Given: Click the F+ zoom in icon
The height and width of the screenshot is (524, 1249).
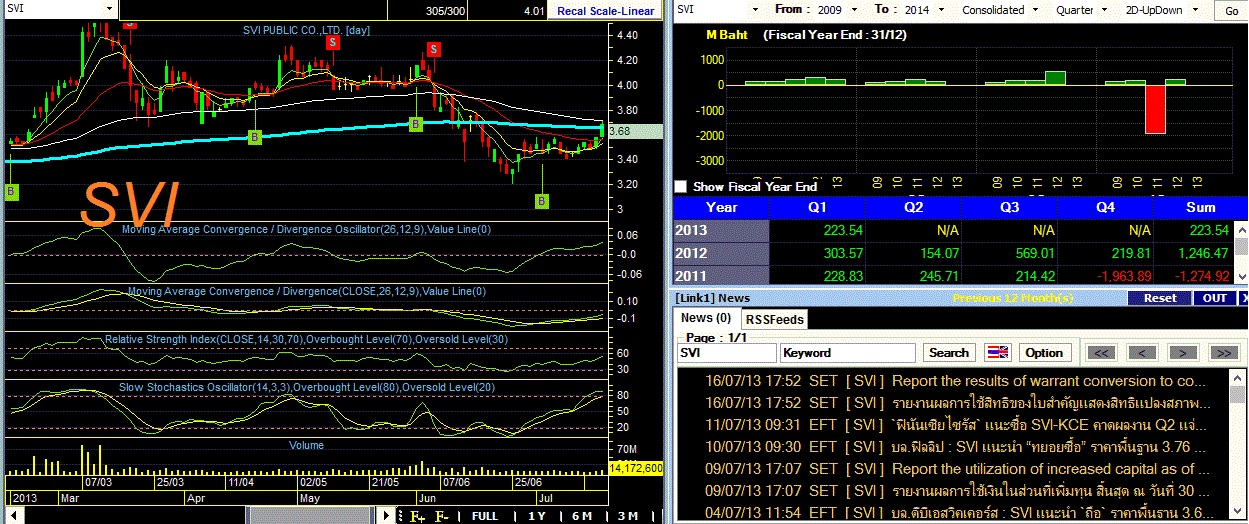Looking at the screenshot, I should (x=416, y=516).
